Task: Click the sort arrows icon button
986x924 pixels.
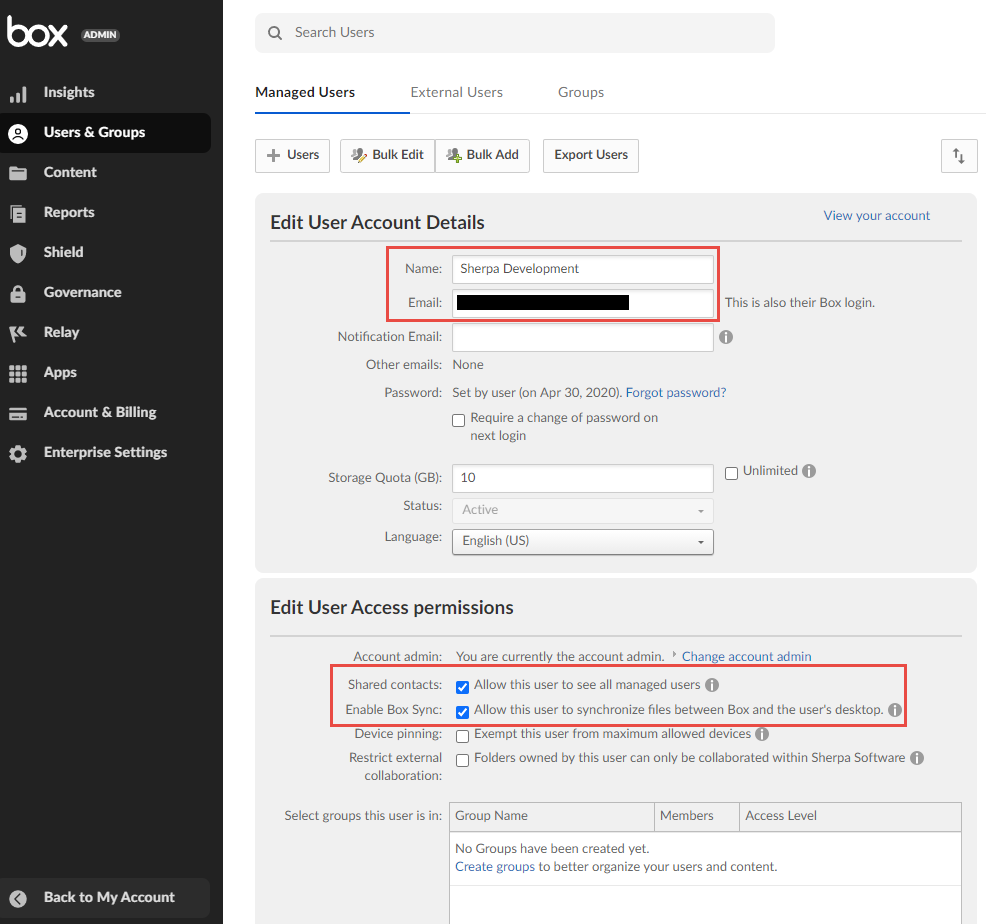Action: (x=959, y=155)
